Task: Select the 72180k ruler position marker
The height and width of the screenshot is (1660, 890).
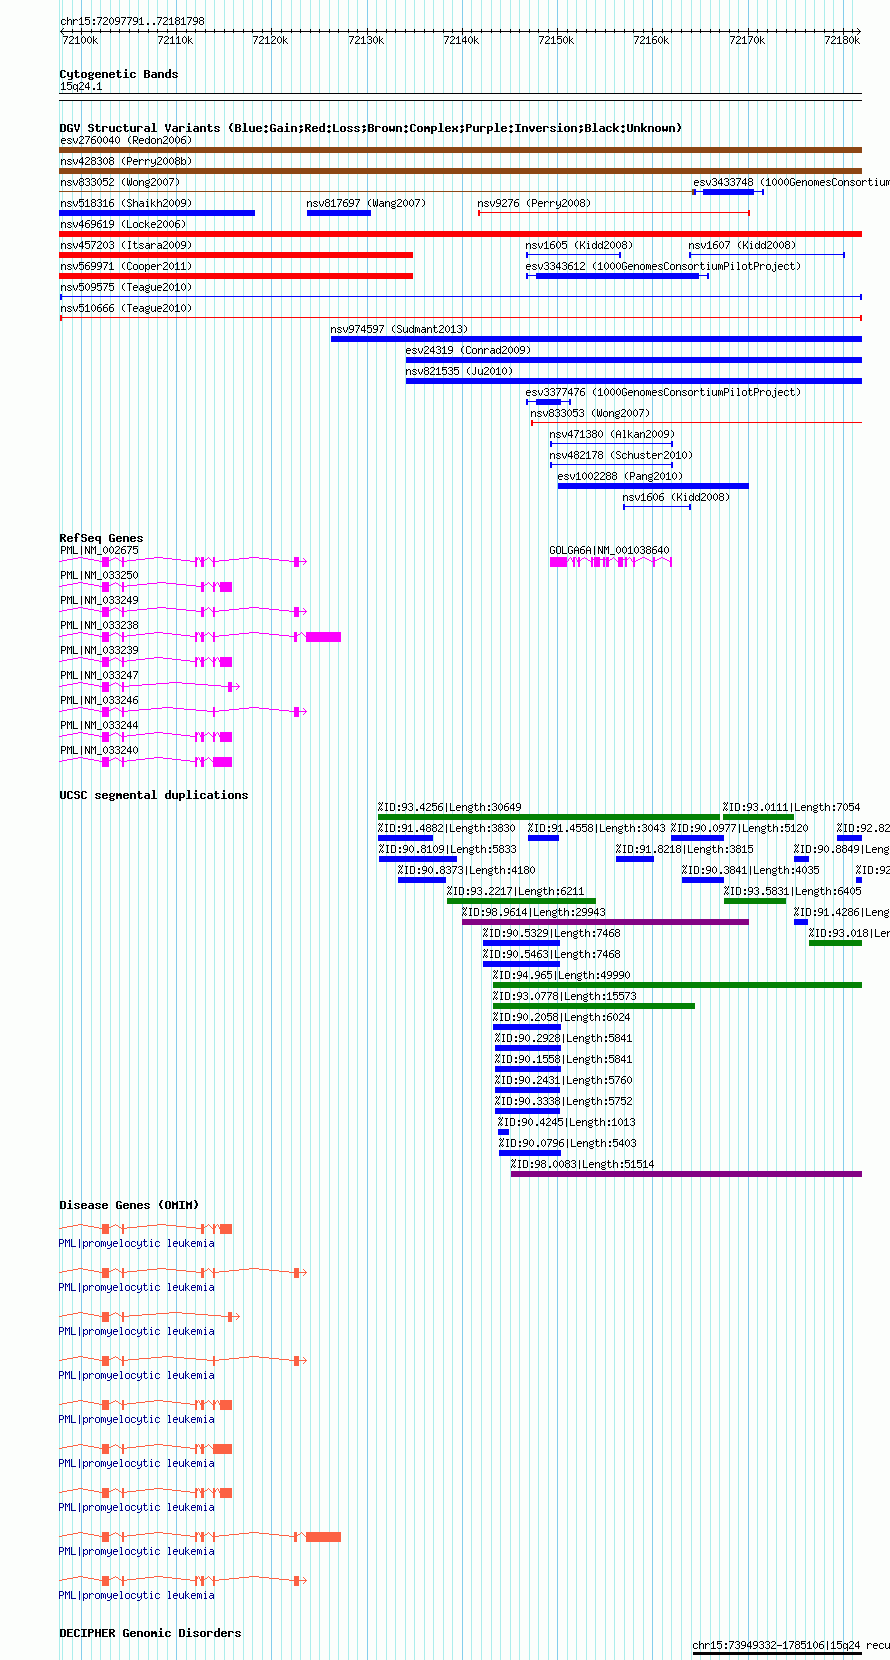Action: pyautogui.click(x=842, y=40)
